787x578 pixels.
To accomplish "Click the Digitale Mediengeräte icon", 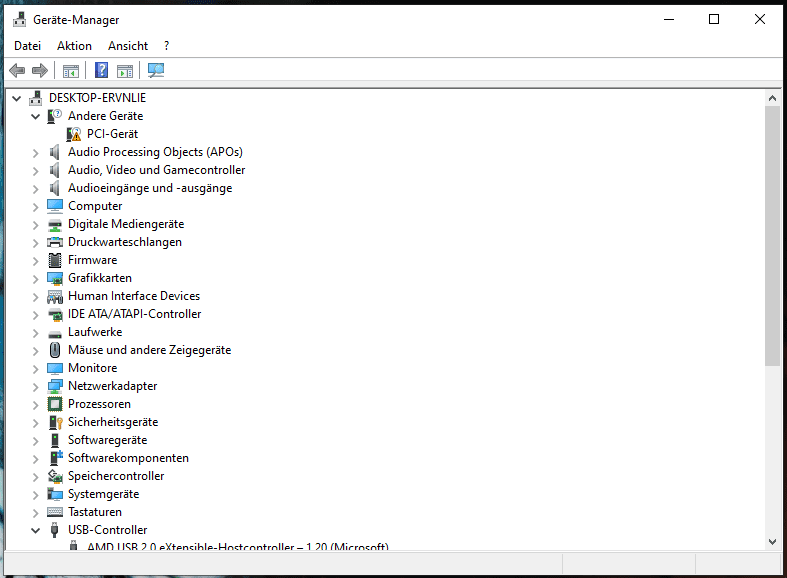I will coord(55,224).
